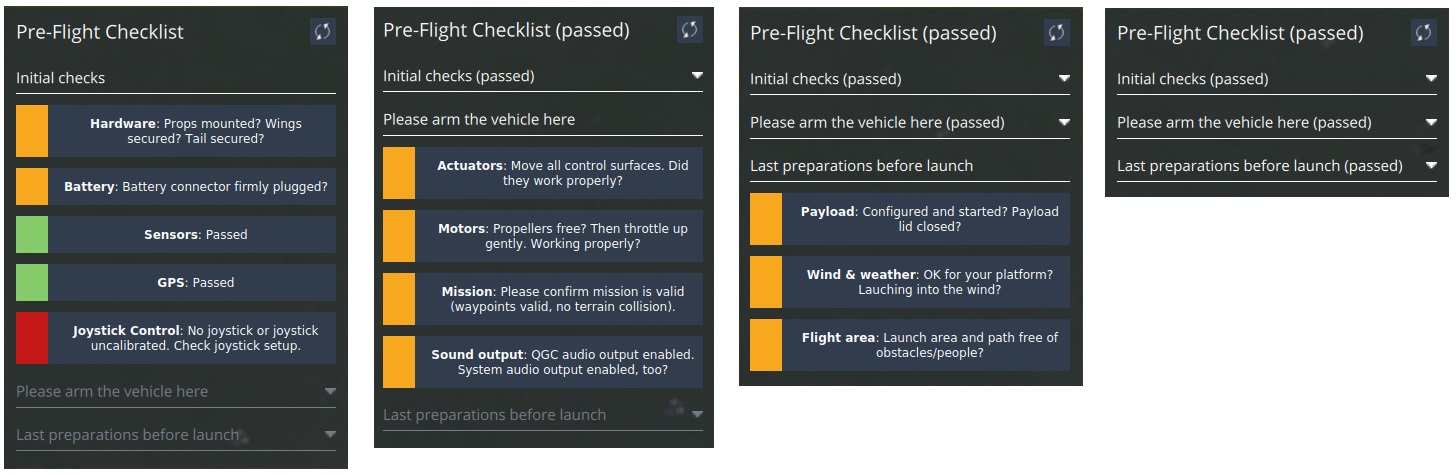This screenshot has height=475, width=1456.
Task: Toggle the Mission valid confirmation check
Action: tap(543, 299)
